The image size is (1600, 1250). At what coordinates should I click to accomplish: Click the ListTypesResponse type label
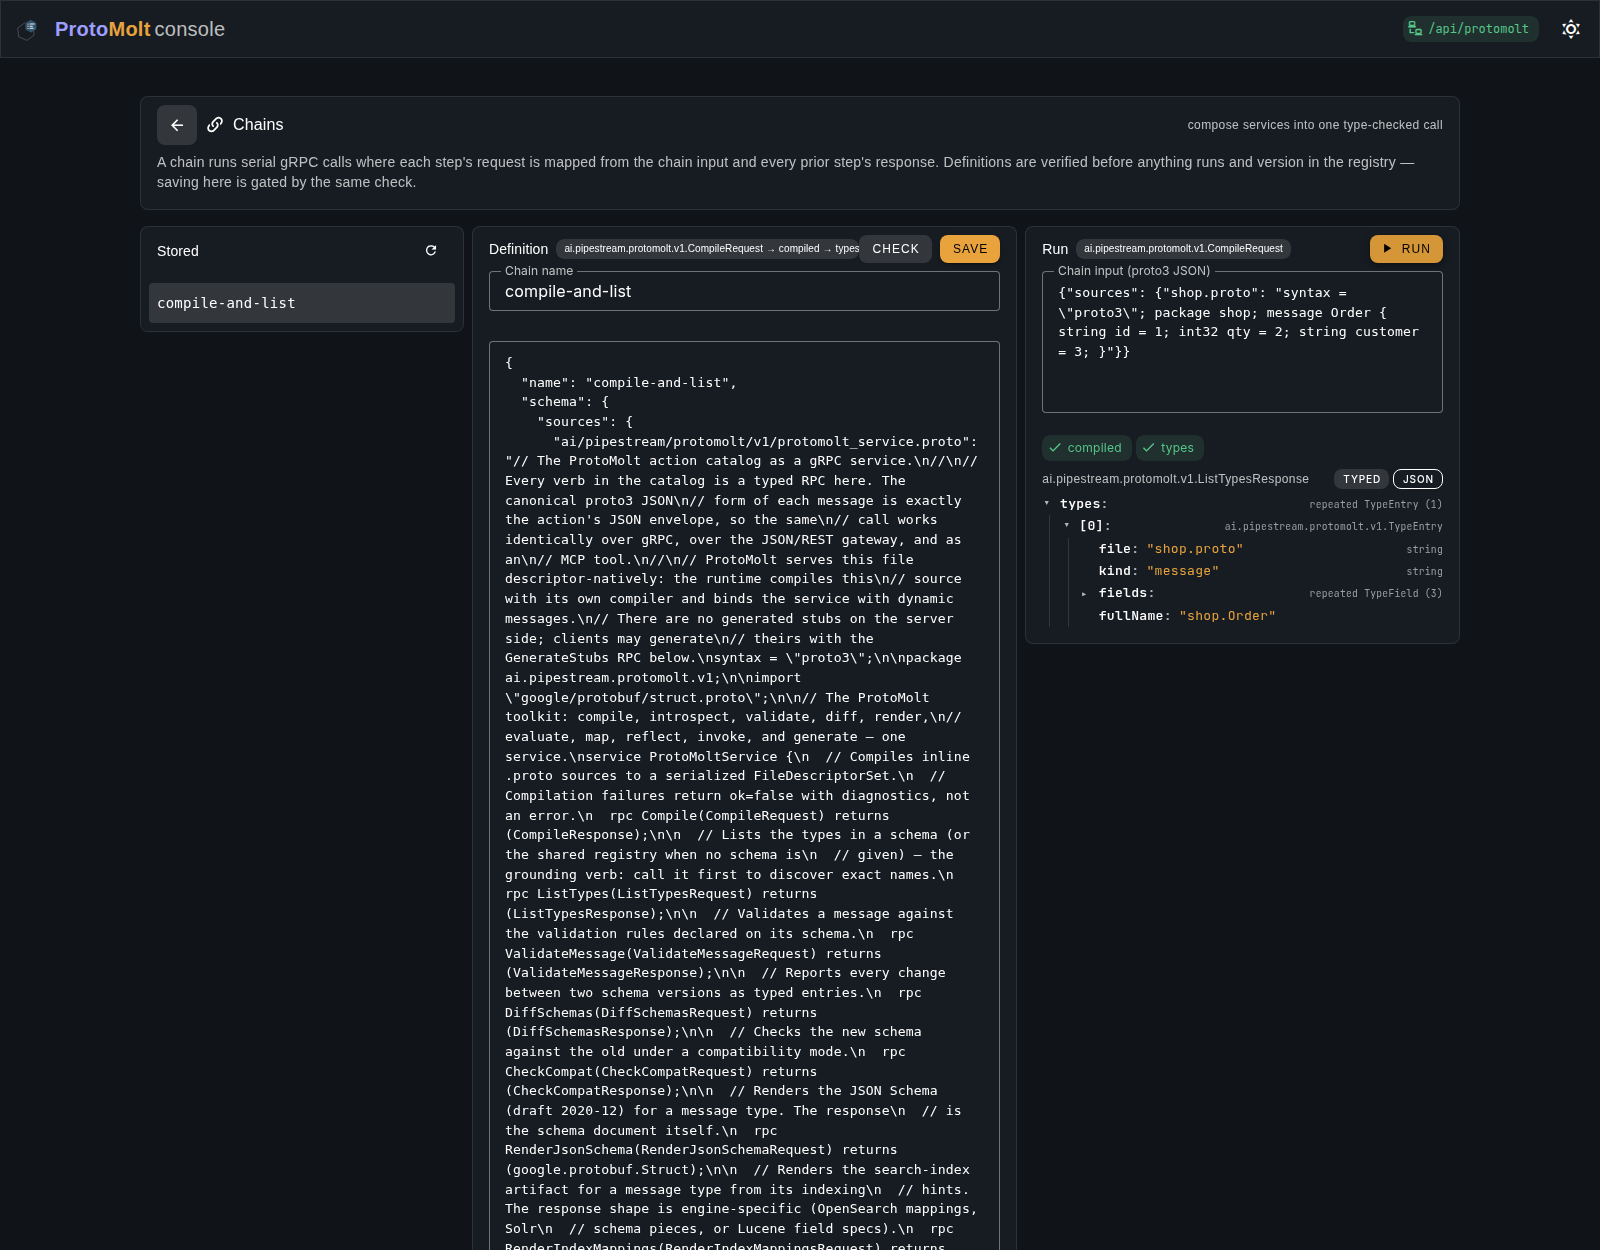point(1175,479)
